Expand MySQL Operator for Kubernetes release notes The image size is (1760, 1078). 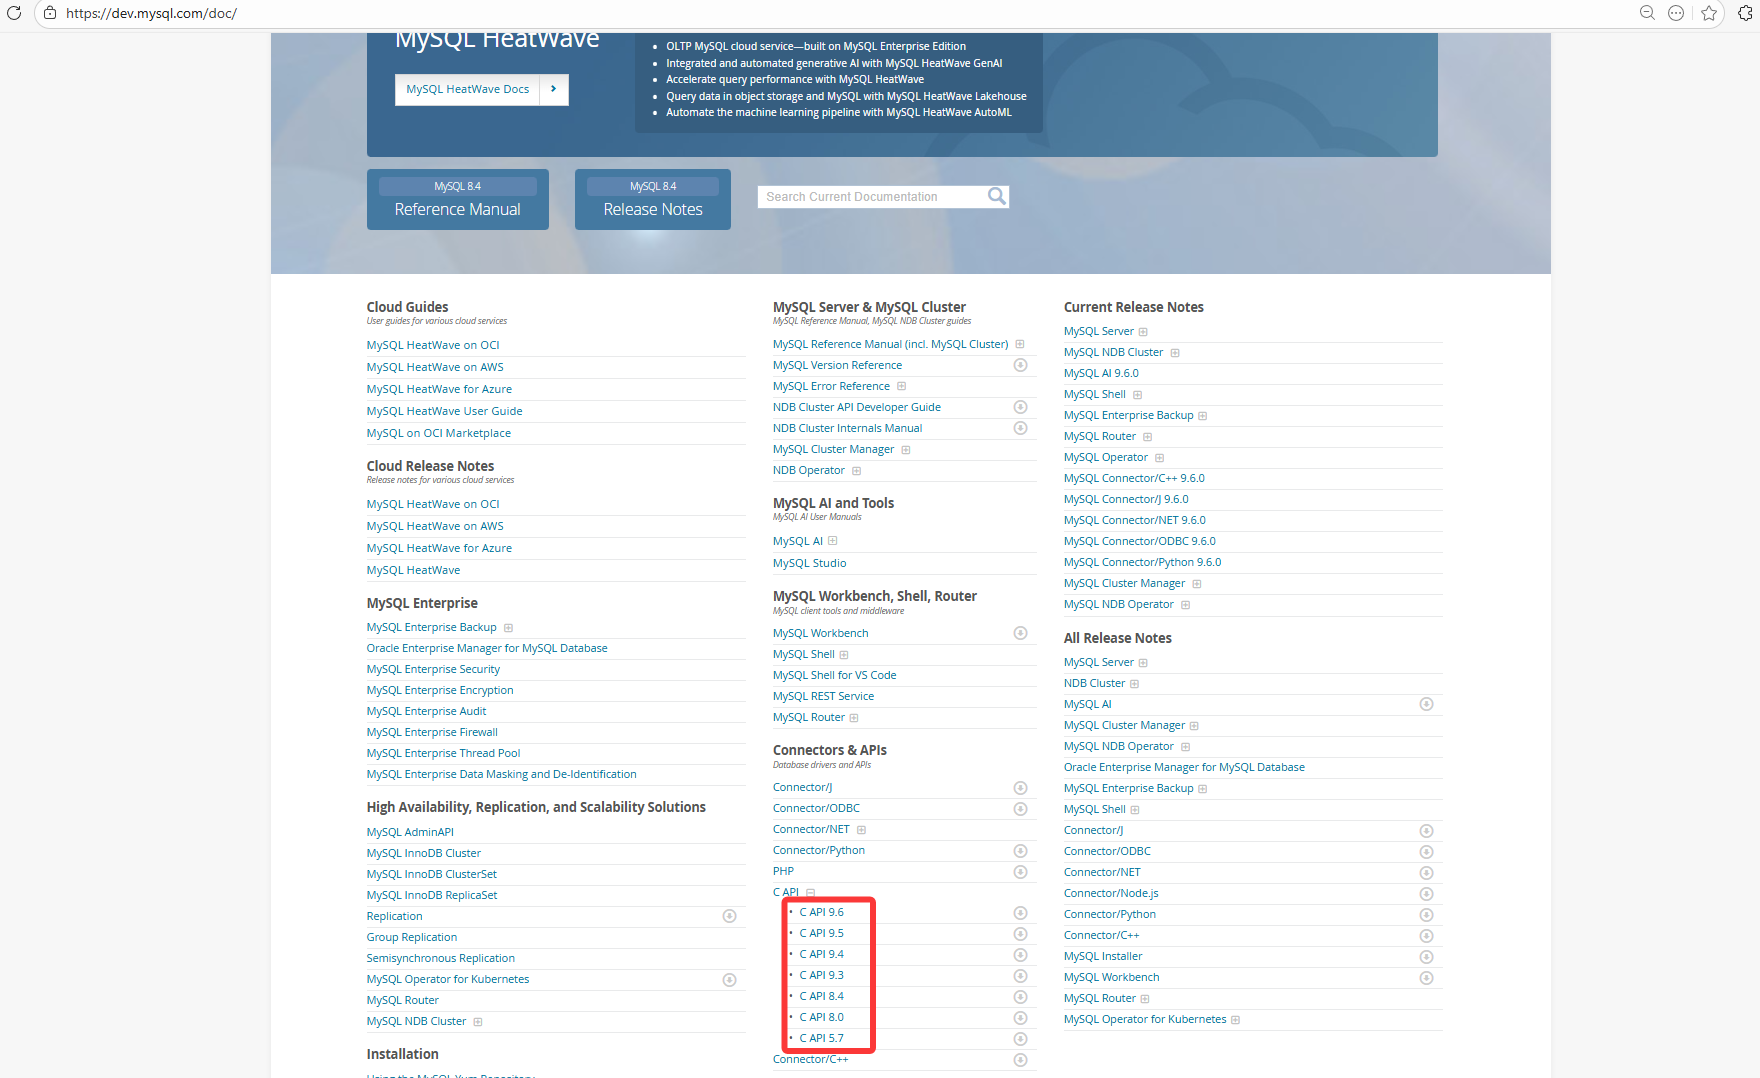(1235, 1020)
